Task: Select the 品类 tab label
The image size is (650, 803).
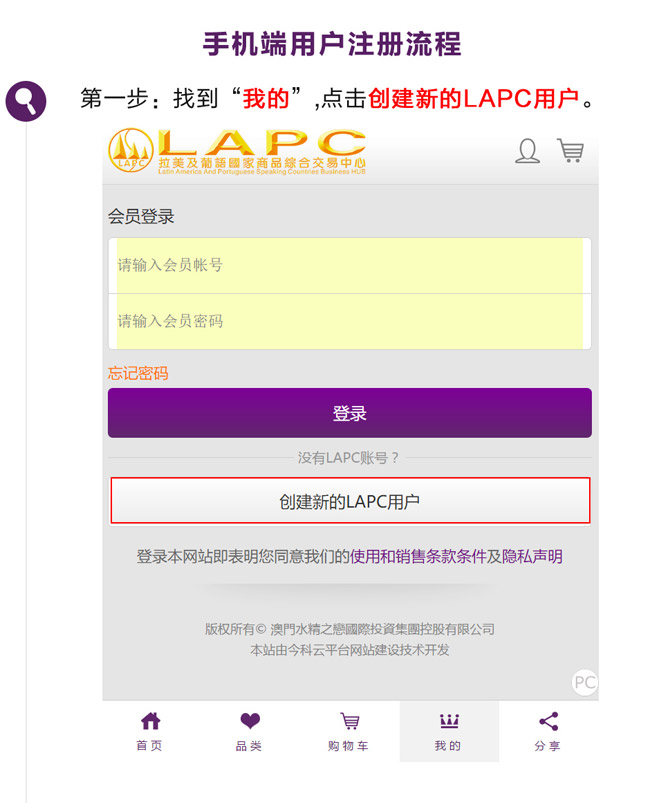Action: pyautogui.click(x=249, y=746)
